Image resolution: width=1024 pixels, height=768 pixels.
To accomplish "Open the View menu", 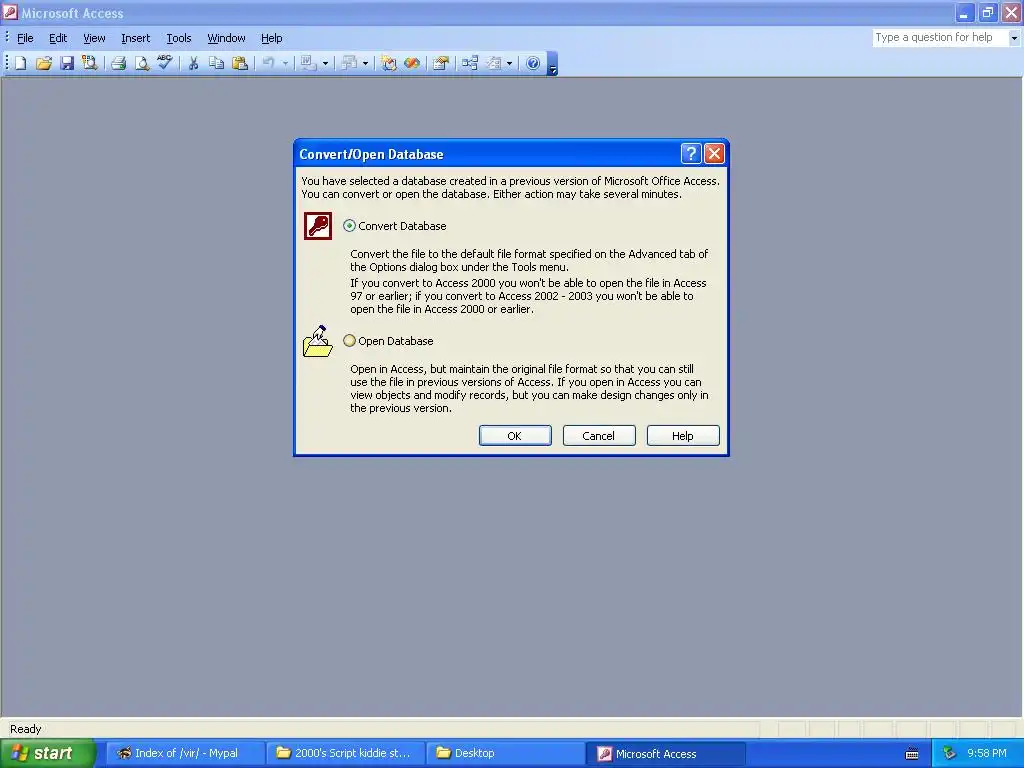I will [94, 38].
